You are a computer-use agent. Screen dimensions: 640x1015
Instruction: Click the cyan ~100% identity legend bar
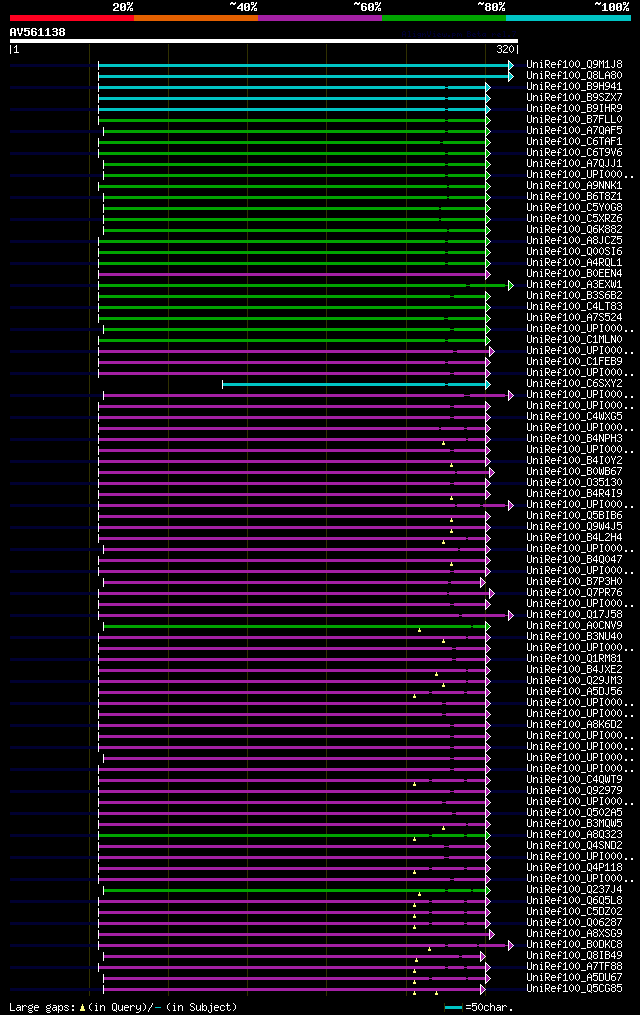pyautogui.click(x=568, y=18)
